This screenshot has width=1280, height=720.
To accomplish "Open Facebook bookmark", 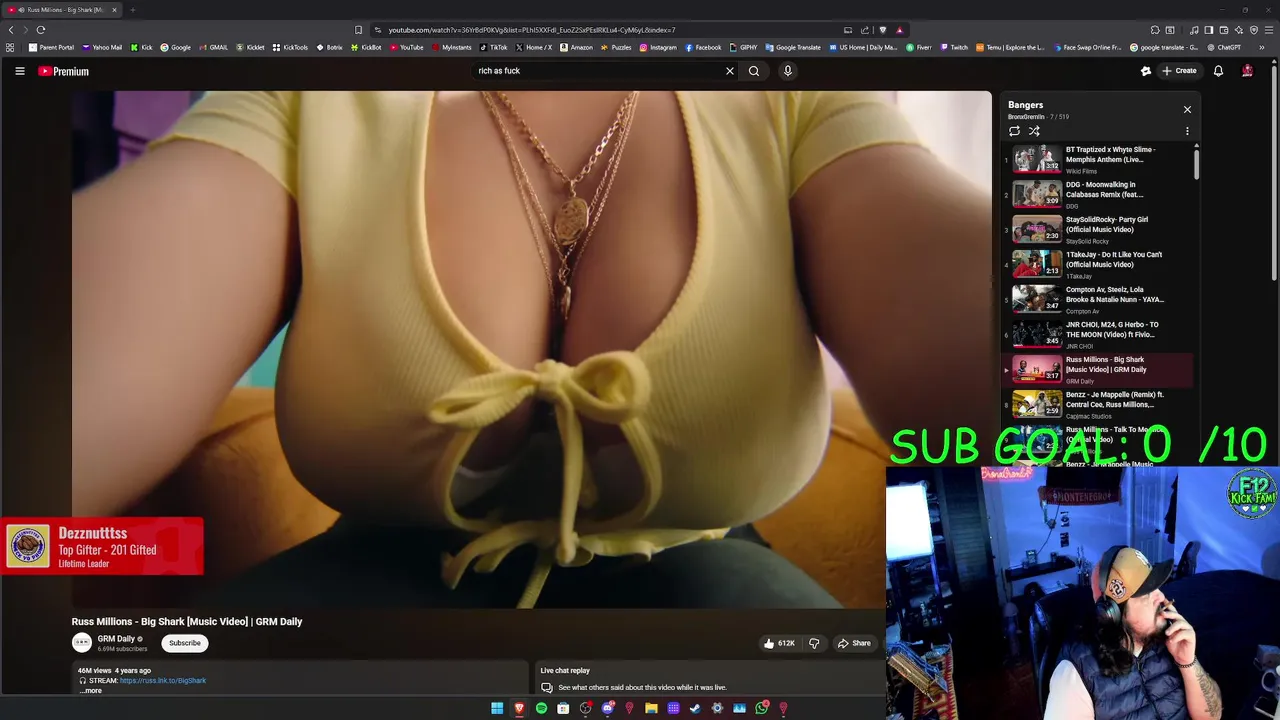I will click(703, 47).
